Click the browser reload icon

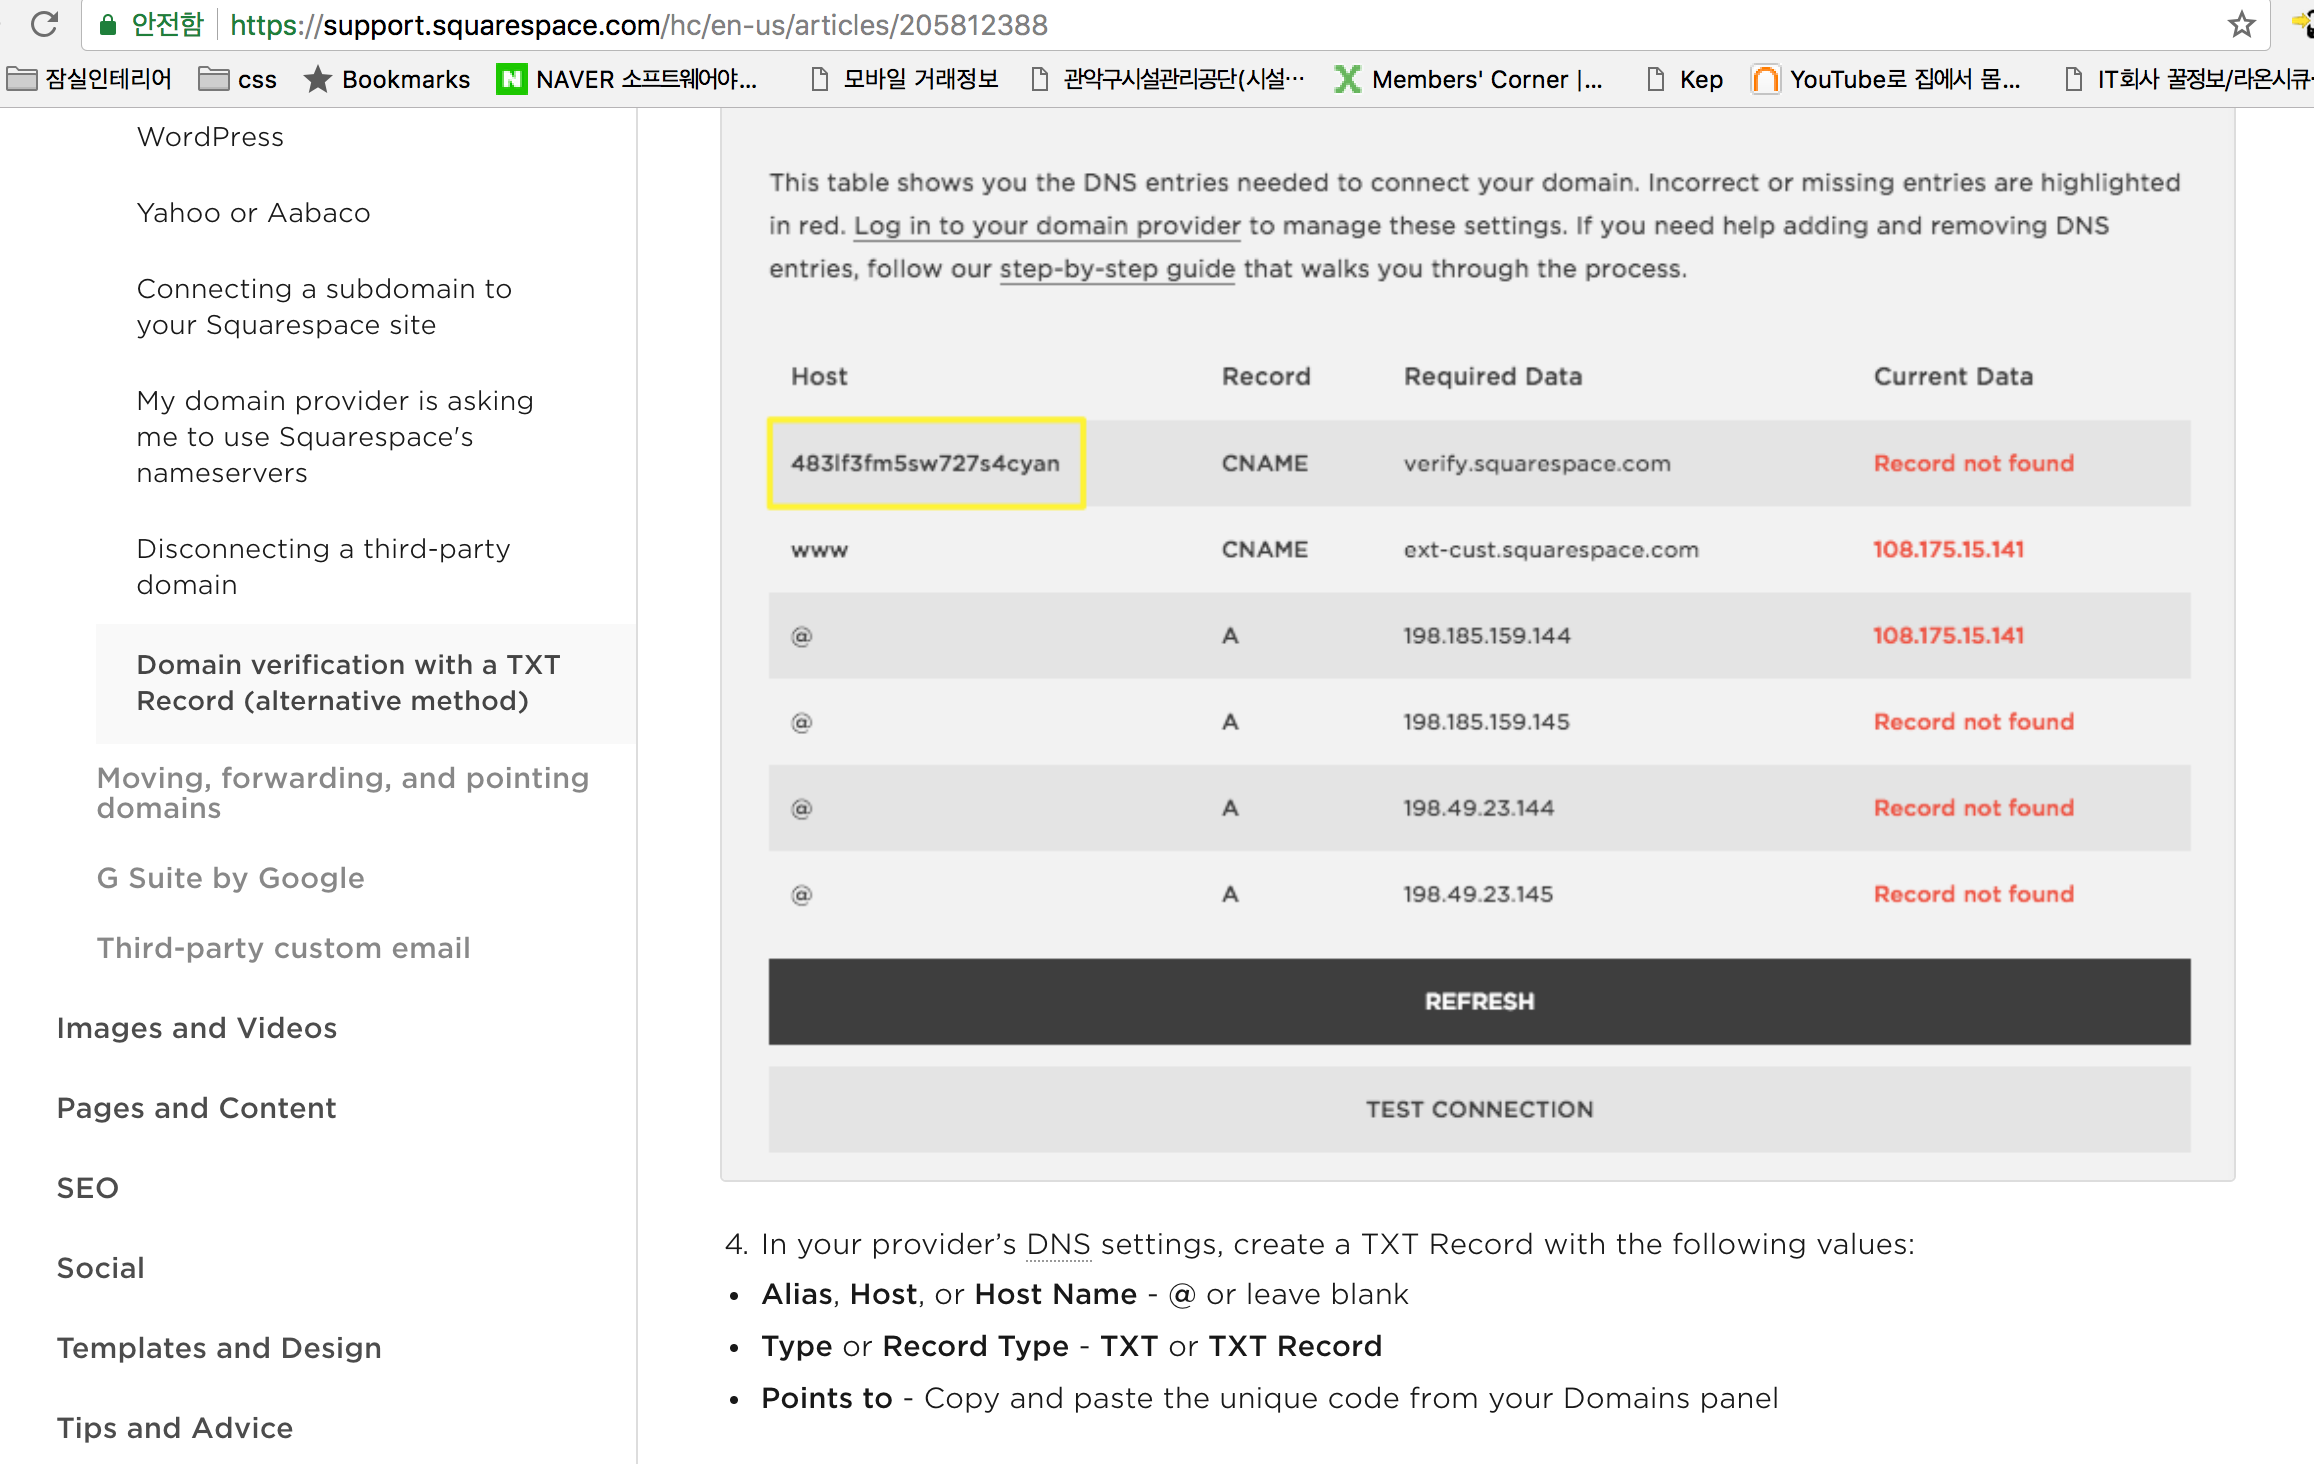pos(44,24)
